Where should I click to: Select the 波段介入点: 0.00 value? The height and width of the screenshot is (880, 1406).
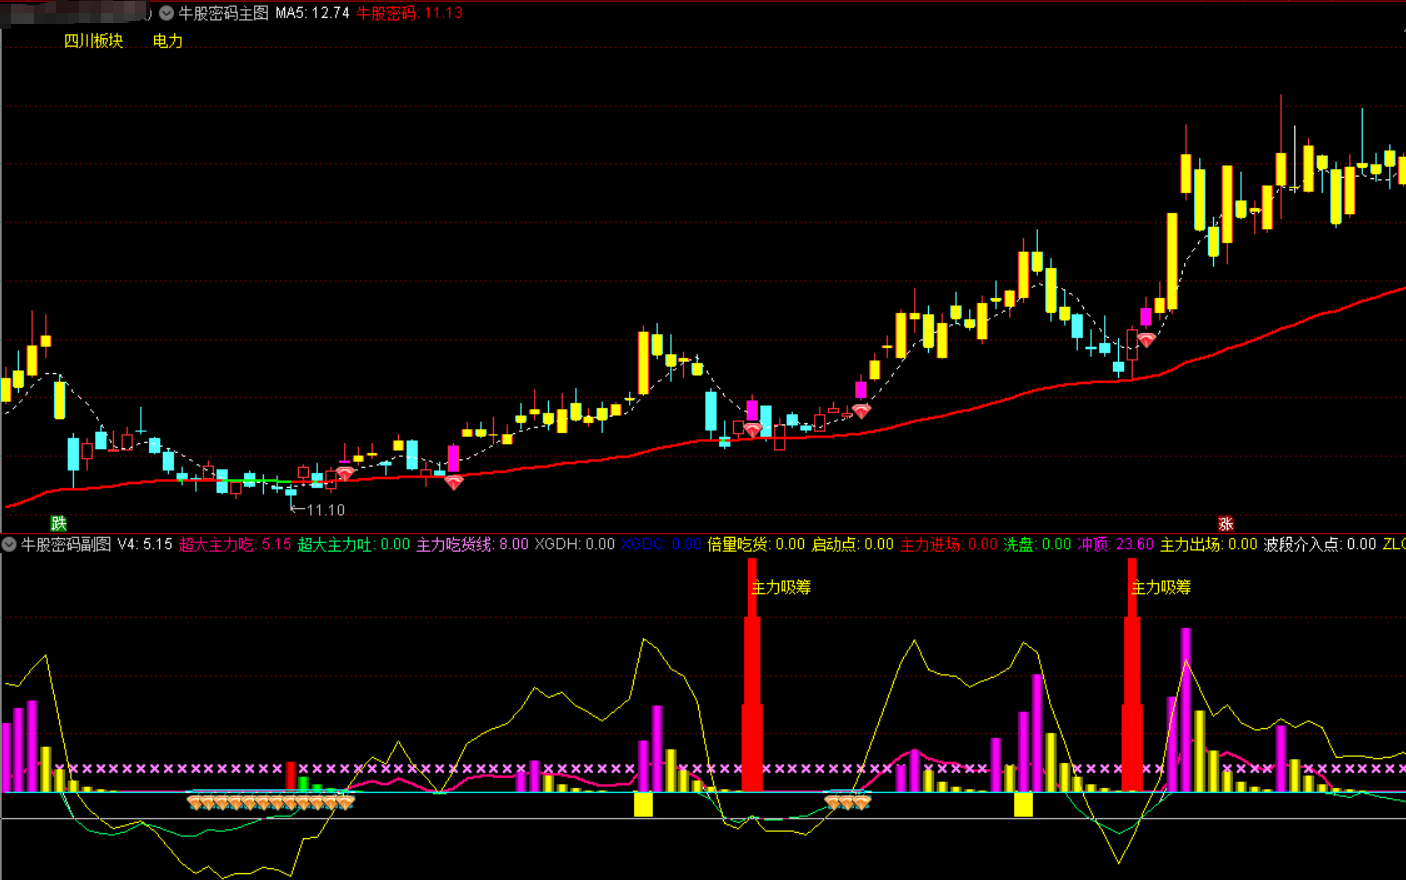click(x=1320, y=544)
